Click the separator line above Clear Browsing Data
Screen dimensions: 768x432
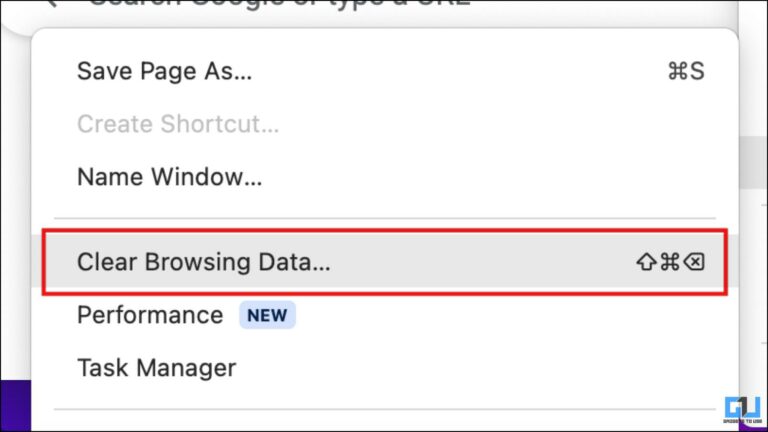(384, 218)
